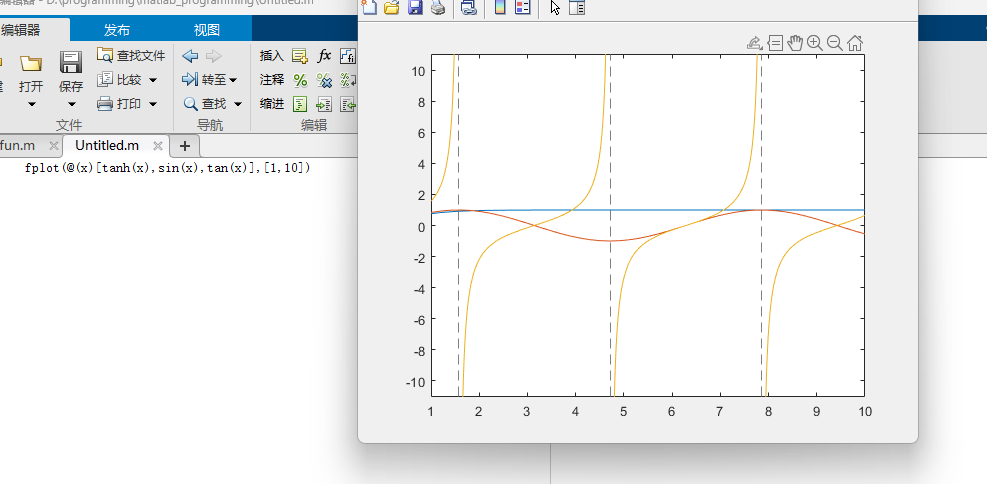The image size is (987, 484).
Task: Click the 比较 button
Action: click(120, 80)
